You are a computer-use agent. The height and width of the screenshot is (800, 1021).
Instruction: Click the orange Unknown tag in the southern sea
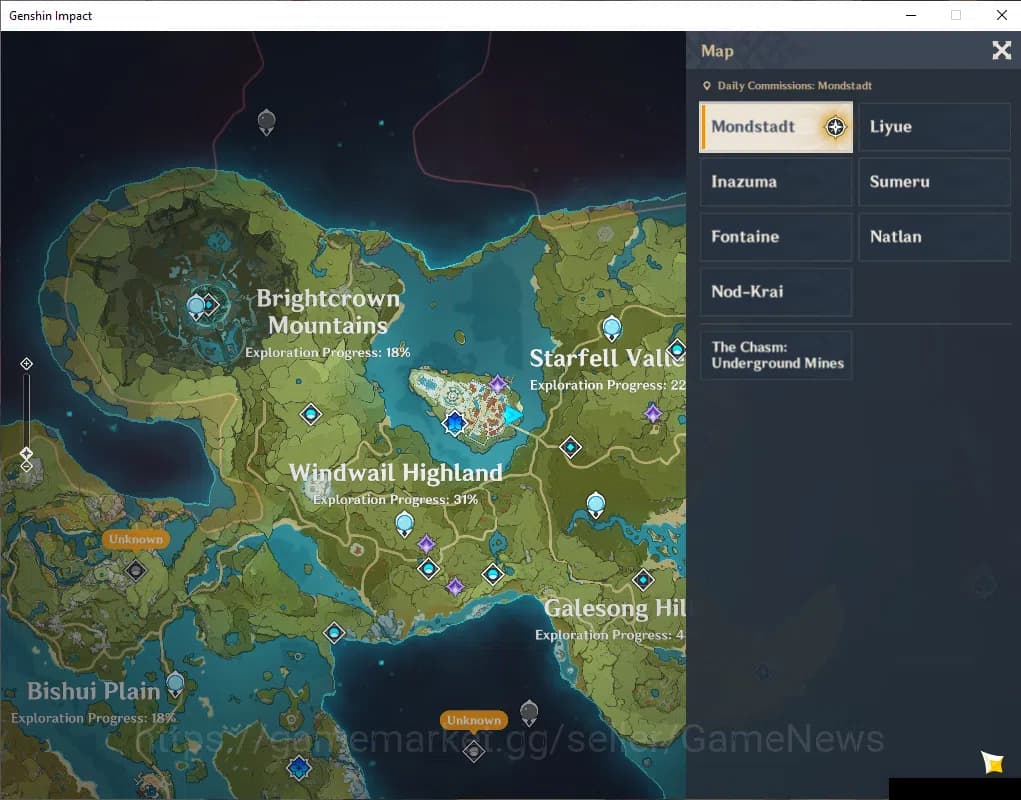pos(473,721)
